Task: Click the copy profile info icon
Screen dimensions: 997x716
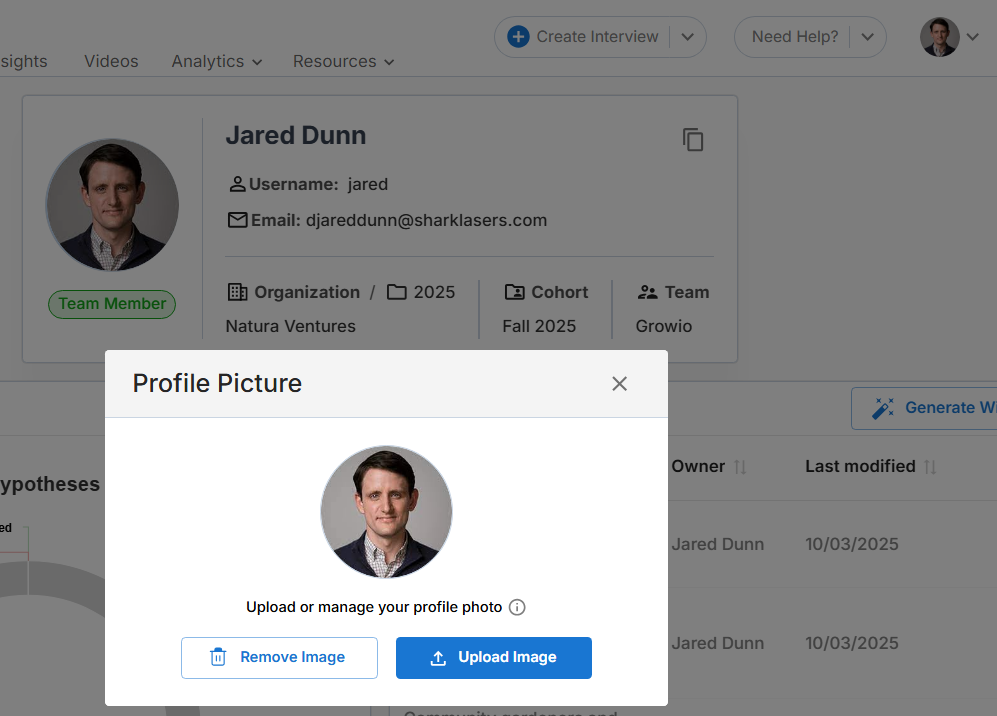Action: point(693,140)
